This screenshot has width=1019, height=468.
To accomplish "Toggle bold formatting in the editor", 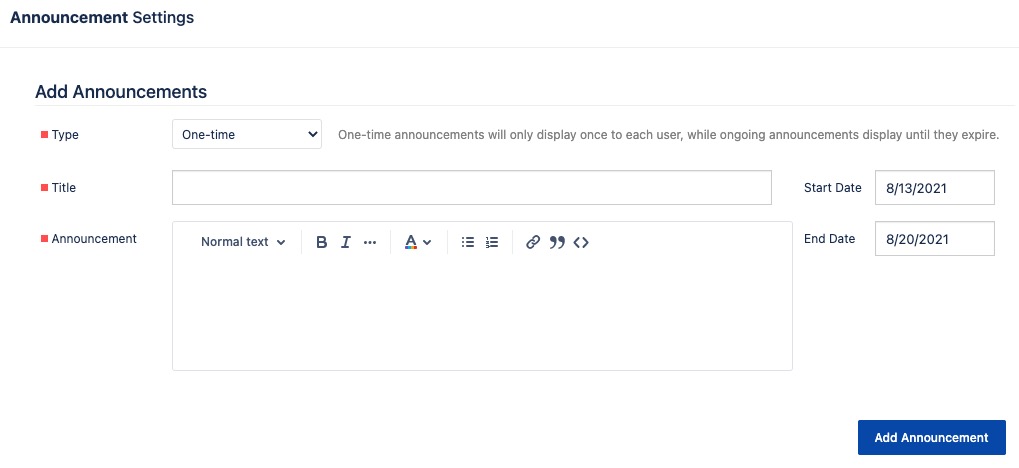I will tap(321, 242).
